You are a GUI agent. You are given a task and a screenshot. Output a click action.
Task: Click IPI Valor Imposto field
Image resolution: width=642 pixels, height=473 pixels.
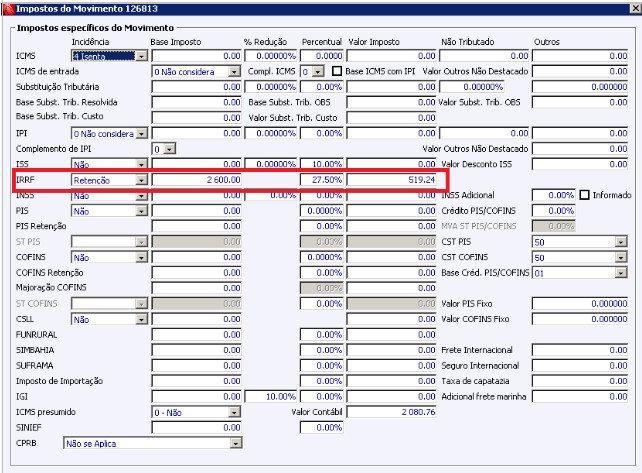pyautogui.click(x=391, y=134)
